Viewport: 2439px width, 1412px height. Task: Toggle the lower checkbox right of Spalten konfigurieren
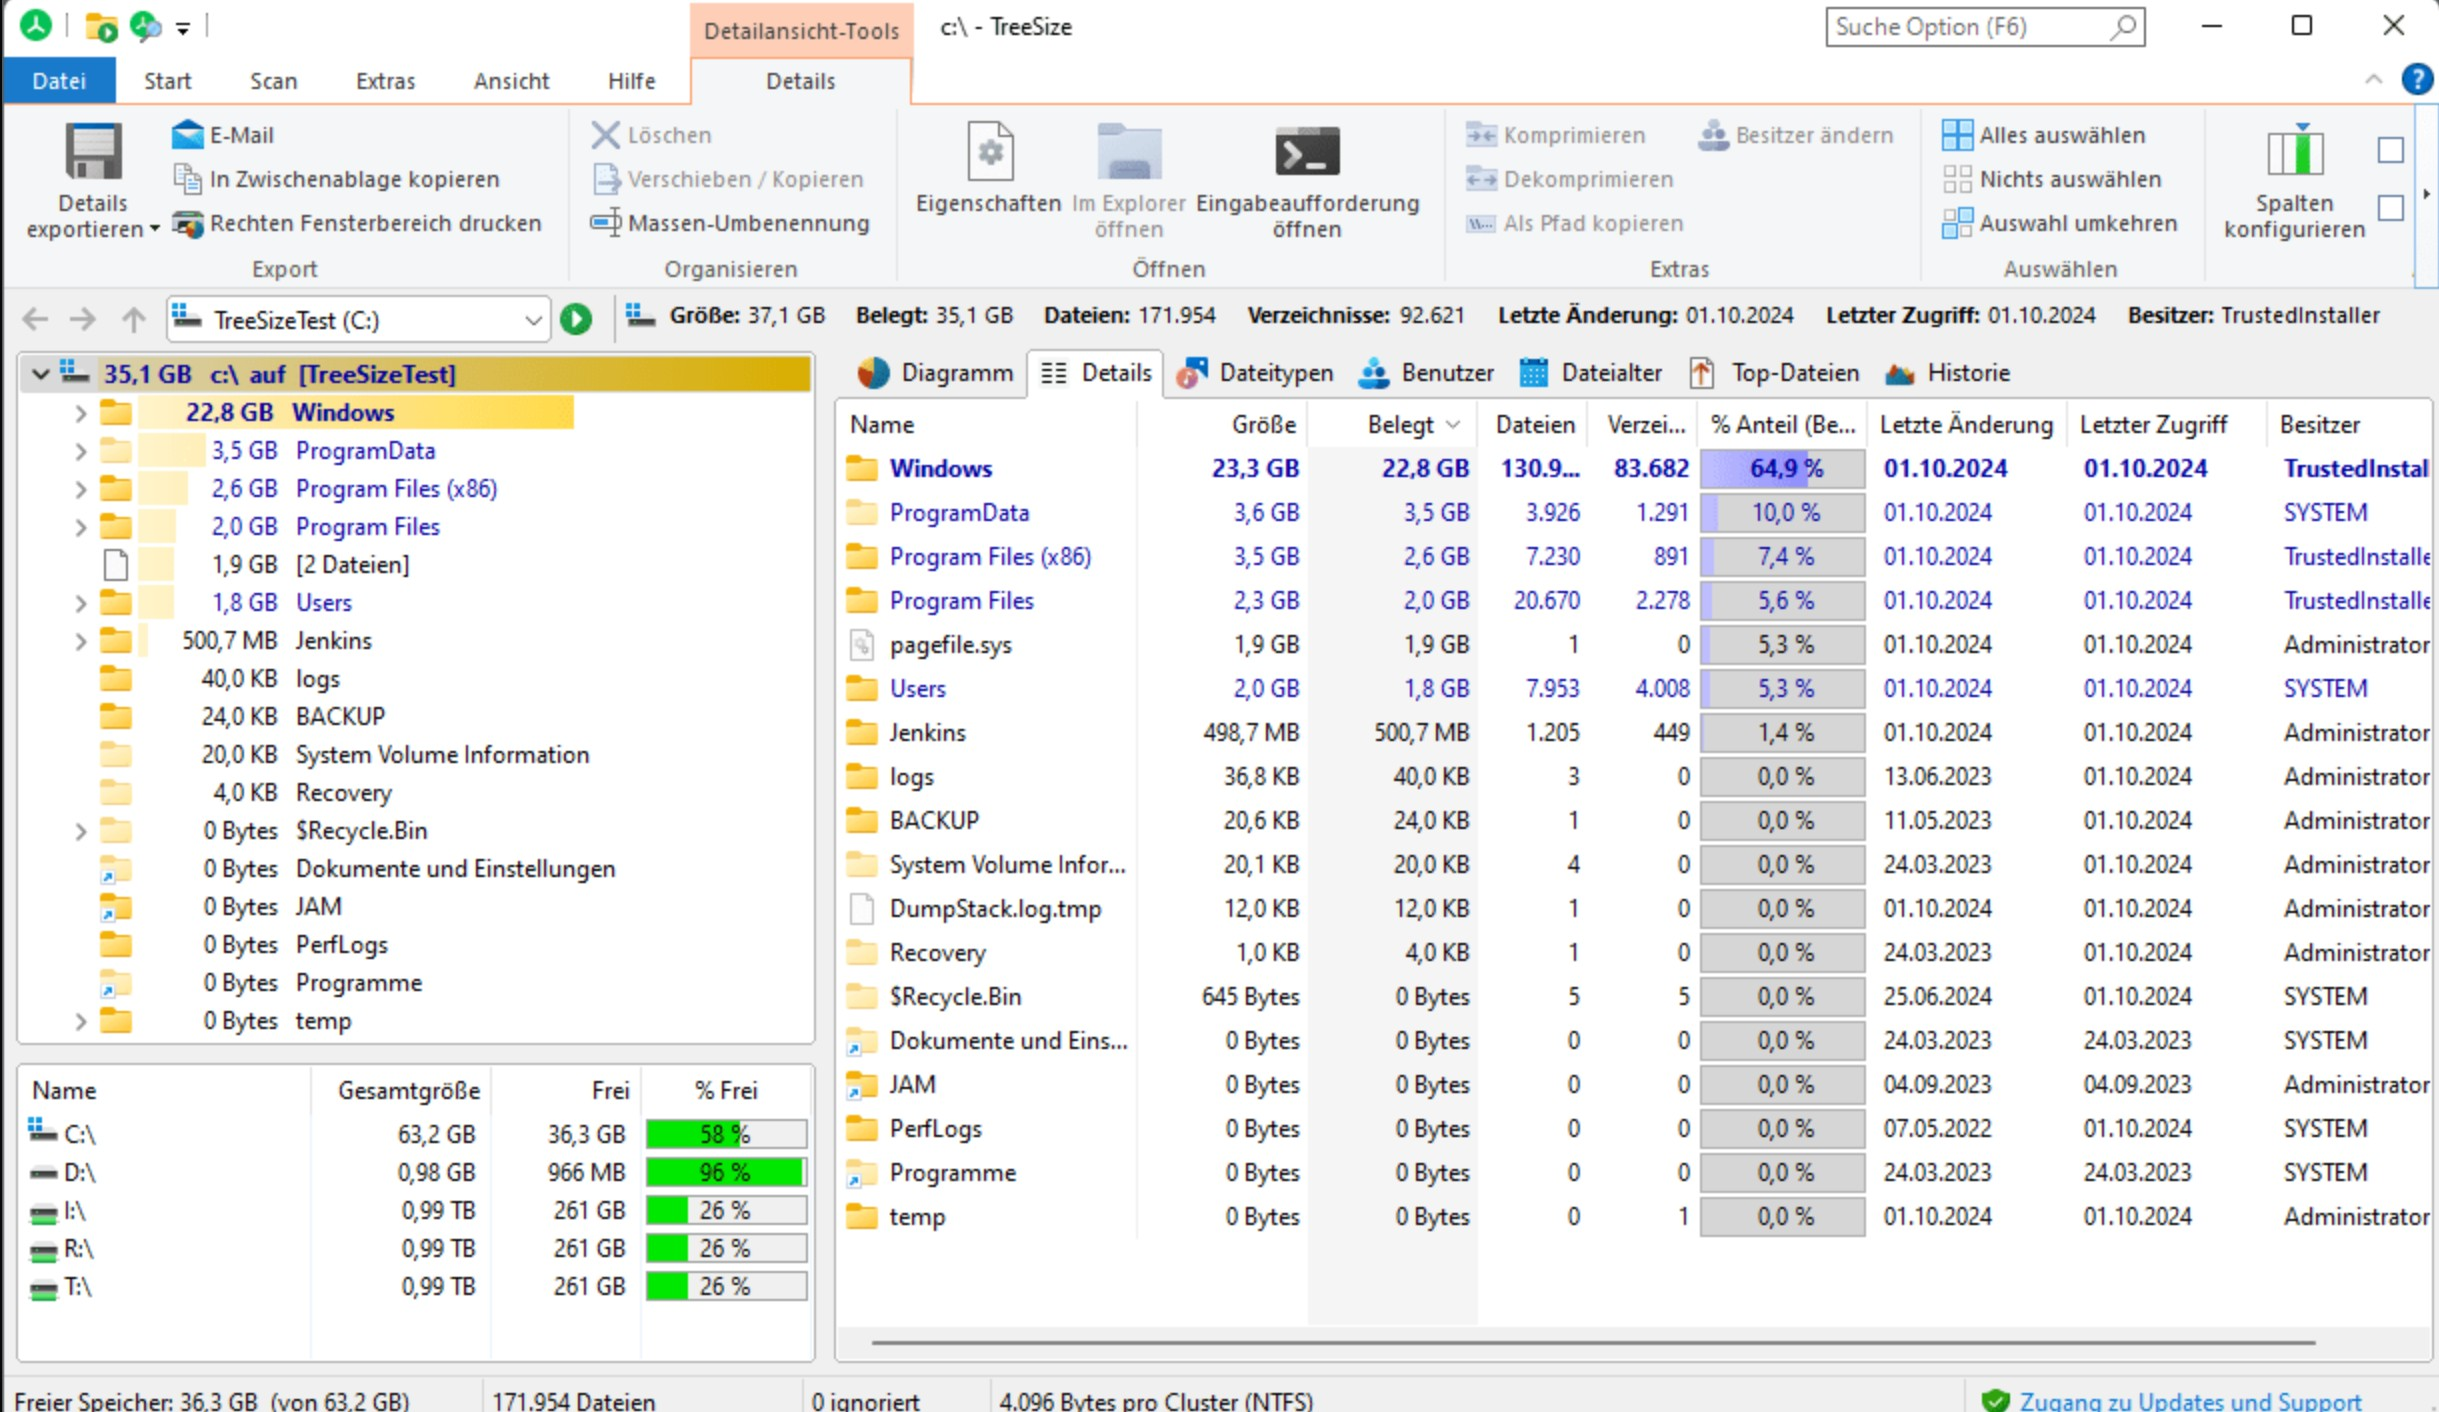tap(2390, 208)
